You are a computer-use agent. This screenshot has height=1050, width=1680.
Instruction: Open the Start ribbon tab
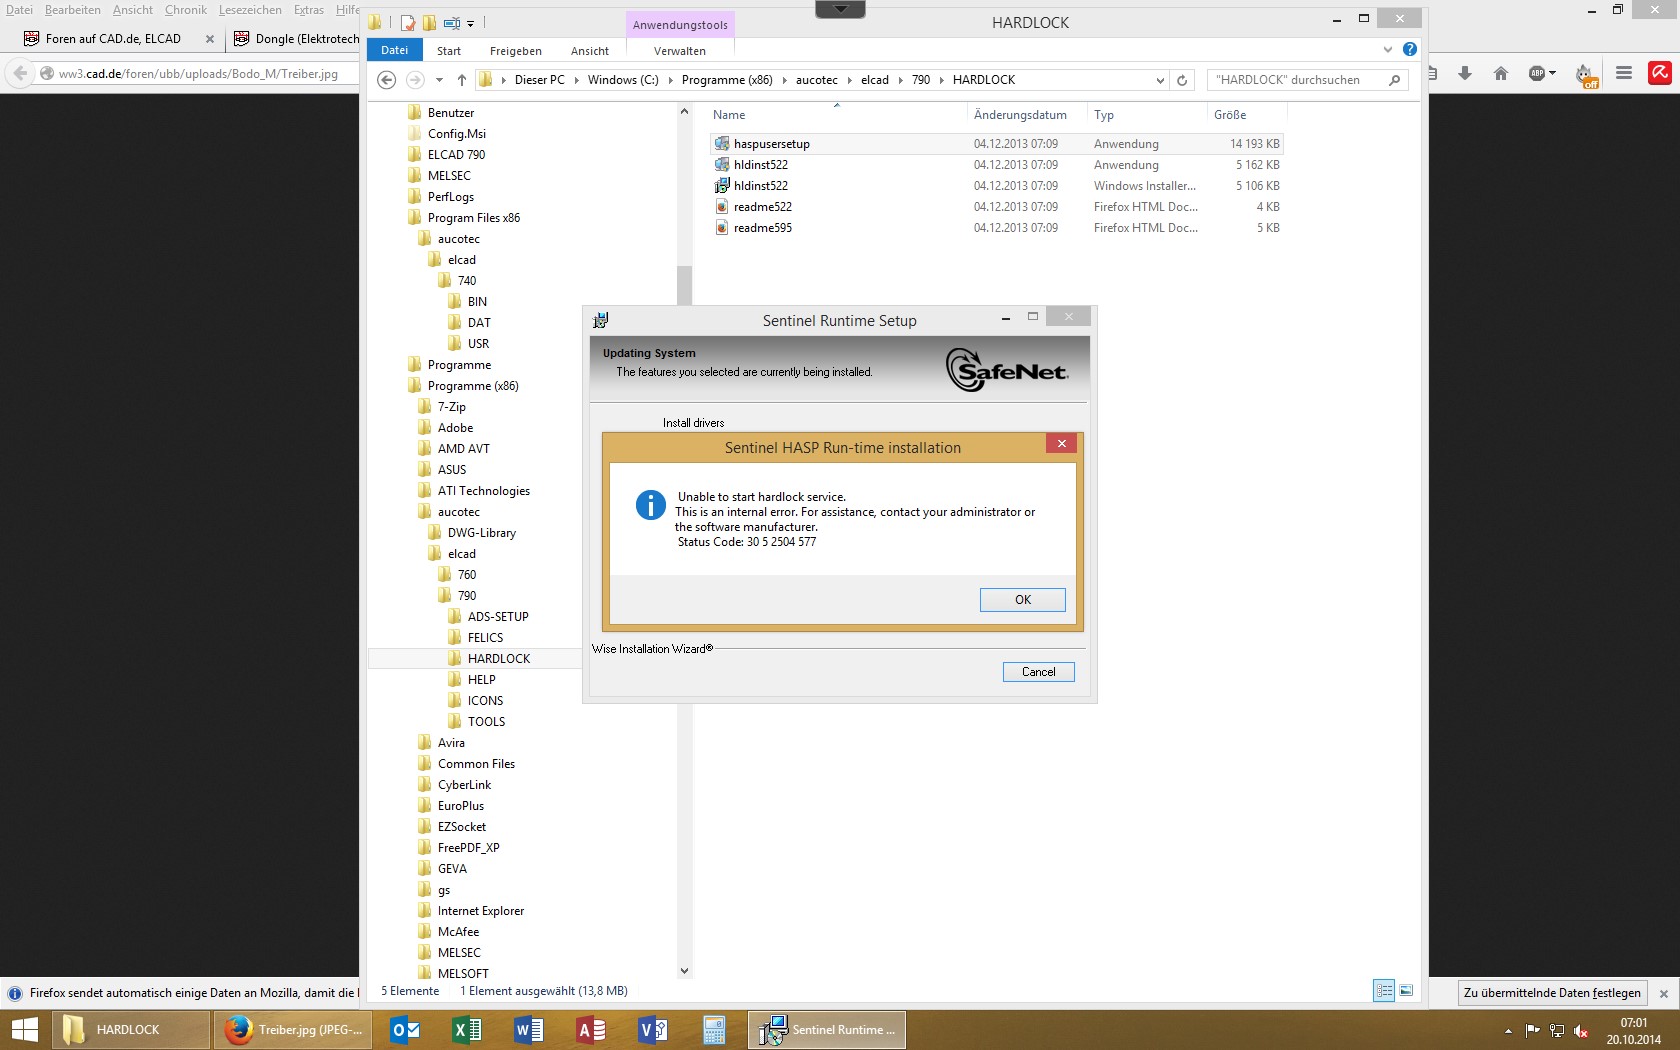(x=449, y=51)
